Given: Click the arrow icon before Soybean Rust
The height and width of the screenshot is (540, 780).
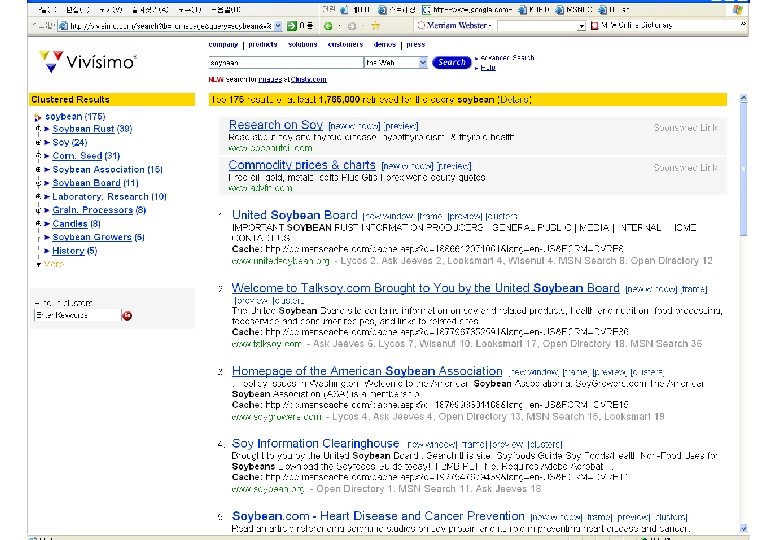Looking at the screenshot, I should pos(47,129).
